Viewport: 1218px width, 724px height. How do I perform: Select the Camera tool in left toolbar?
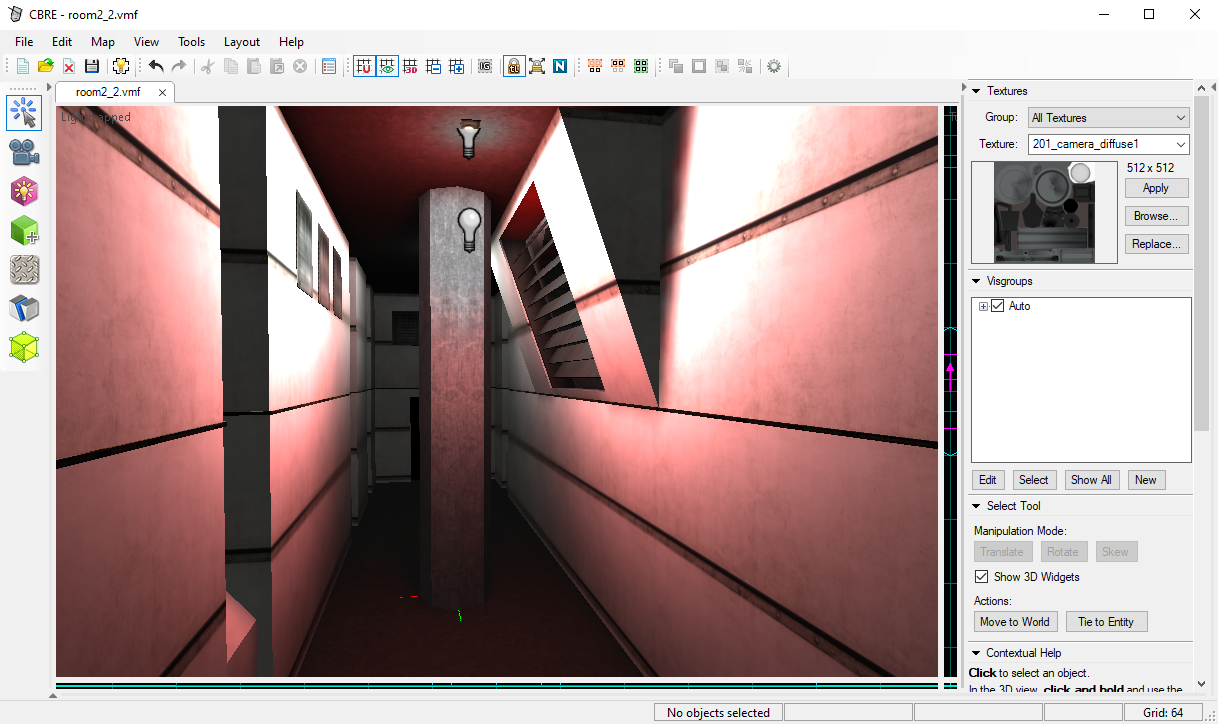coord(24,152)
